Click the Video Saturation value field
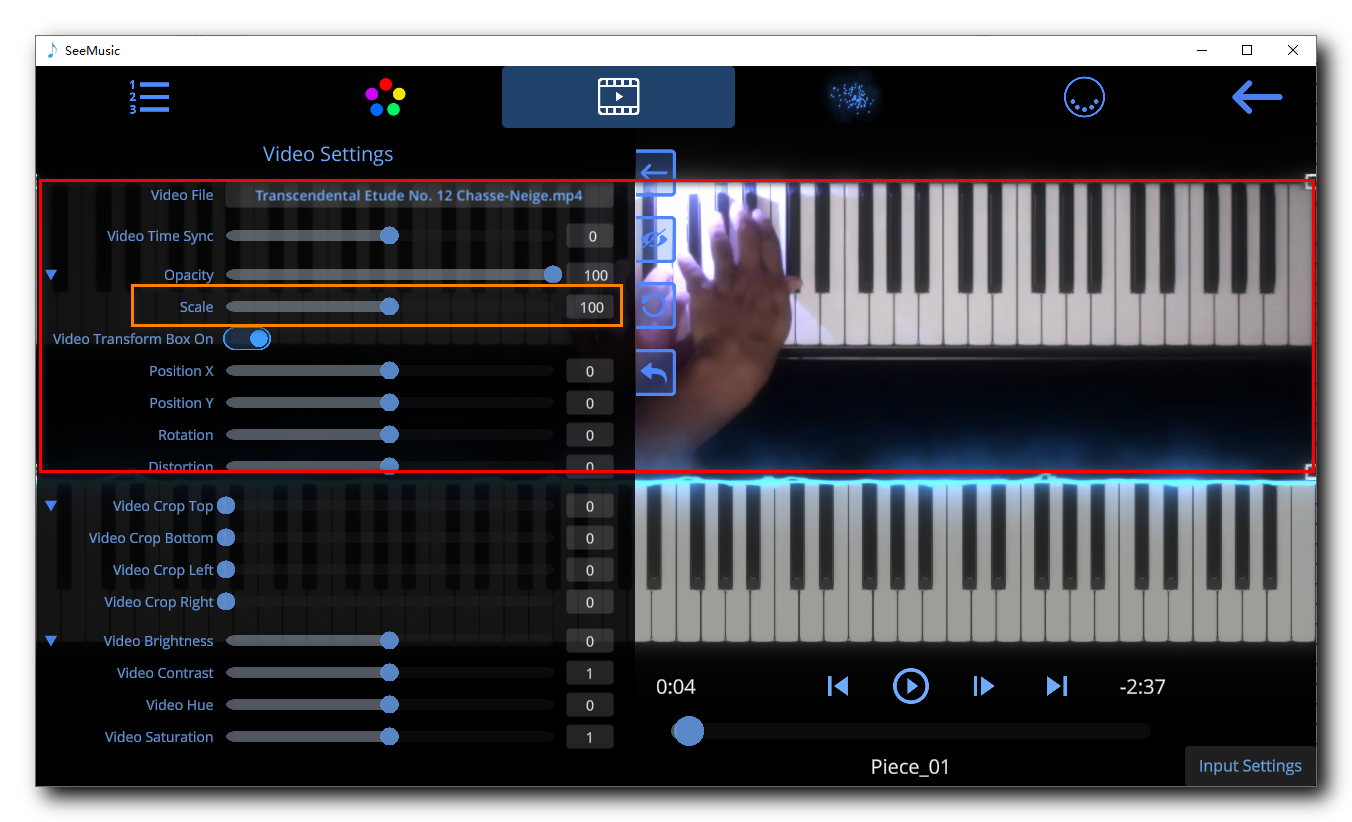Viewport: 1352px width, 822px height. coord(590,737)
